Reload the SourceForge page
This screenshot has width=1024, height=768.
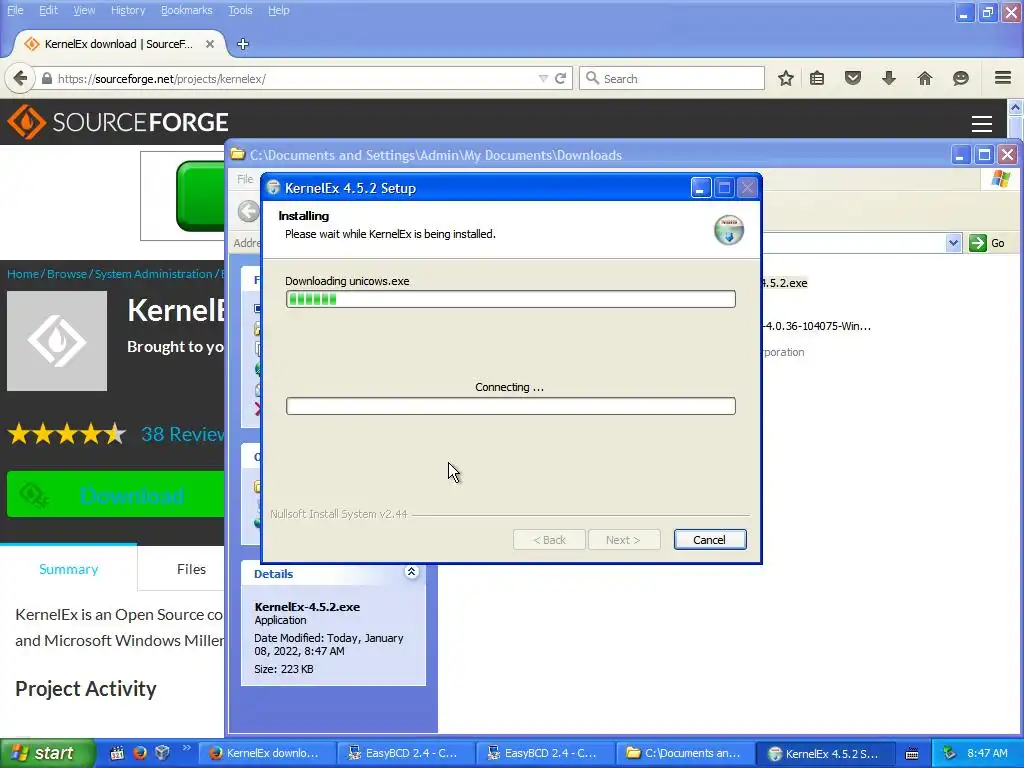click(x=560, y=78)
